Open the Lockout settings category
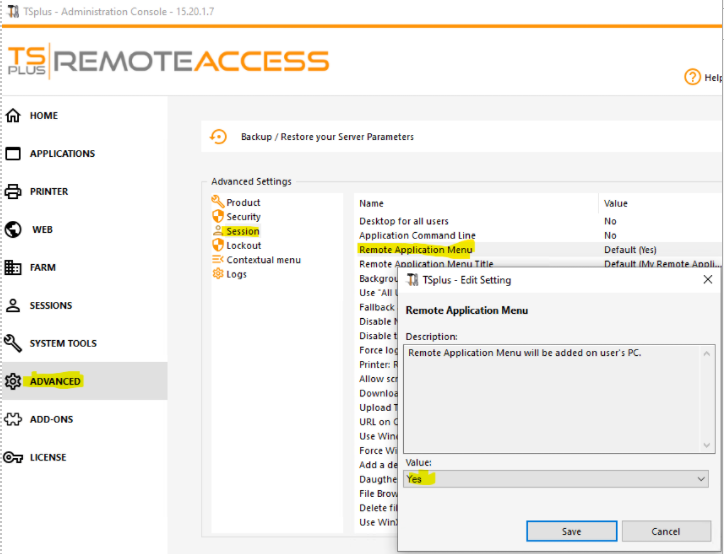This screenshot has width=724, height=554. 243,246
